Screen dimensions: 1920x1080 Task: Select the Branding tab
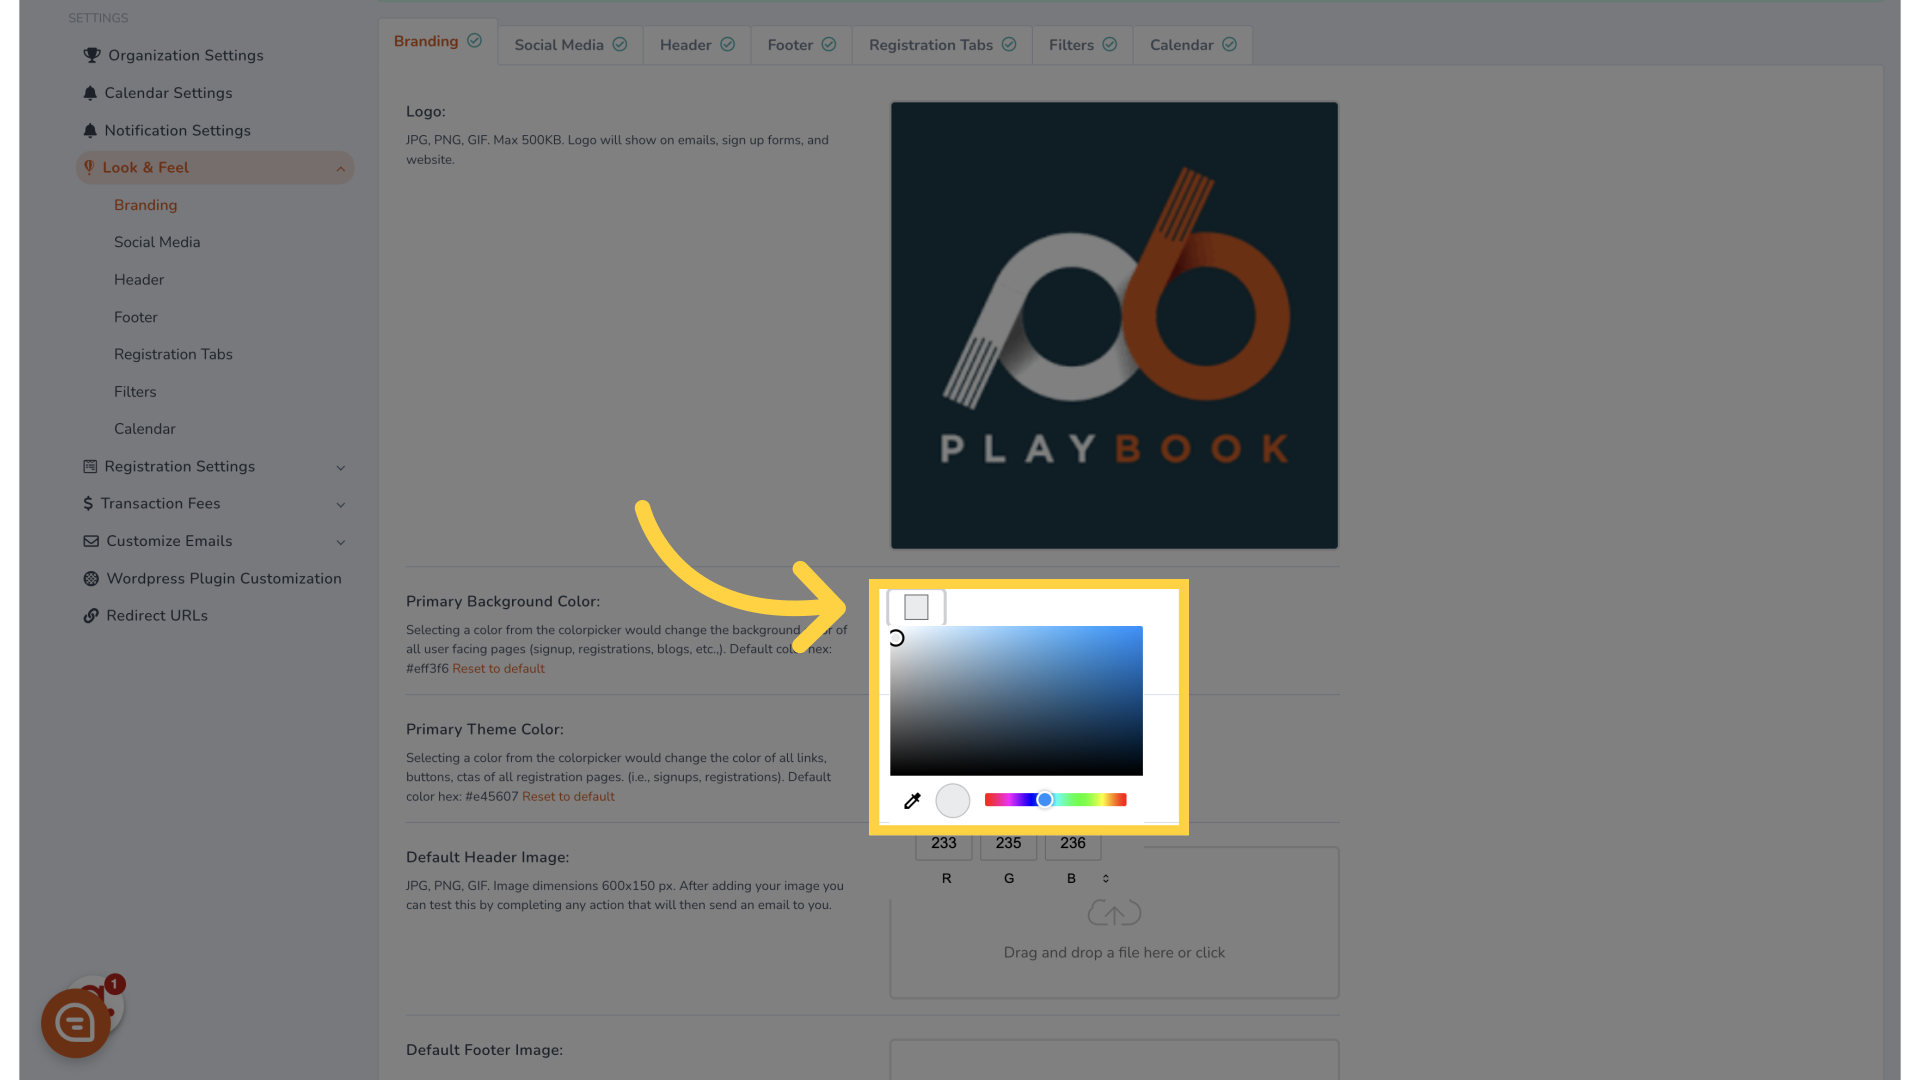tap(438, 42)
